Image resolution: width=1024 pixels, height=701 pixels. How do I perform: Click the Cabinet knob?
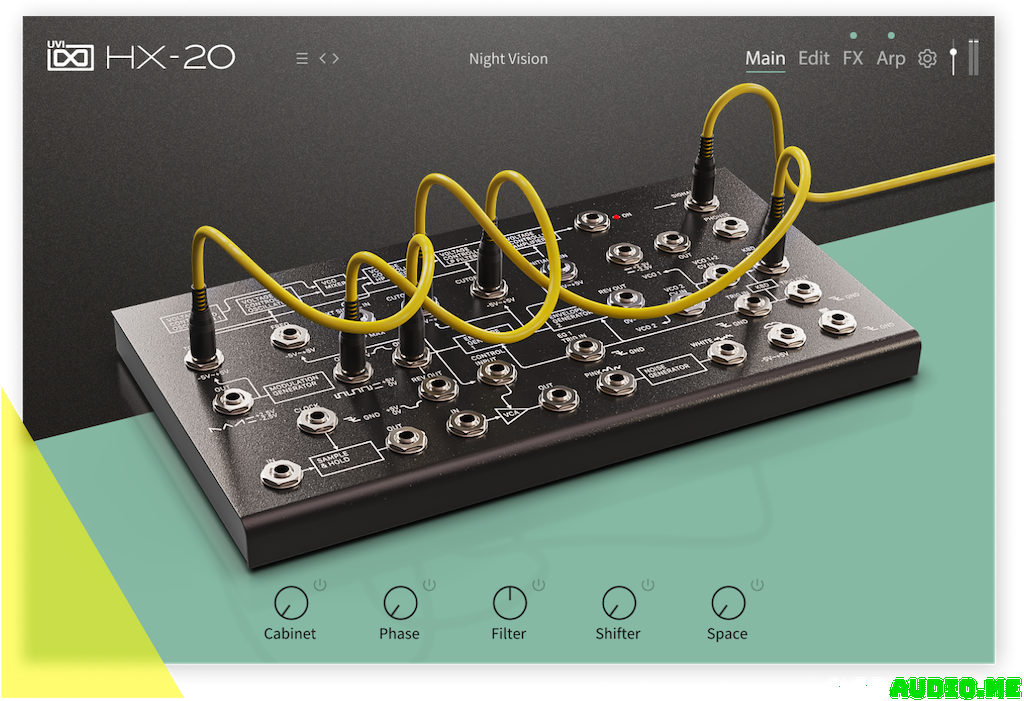[x=291, y=602]
